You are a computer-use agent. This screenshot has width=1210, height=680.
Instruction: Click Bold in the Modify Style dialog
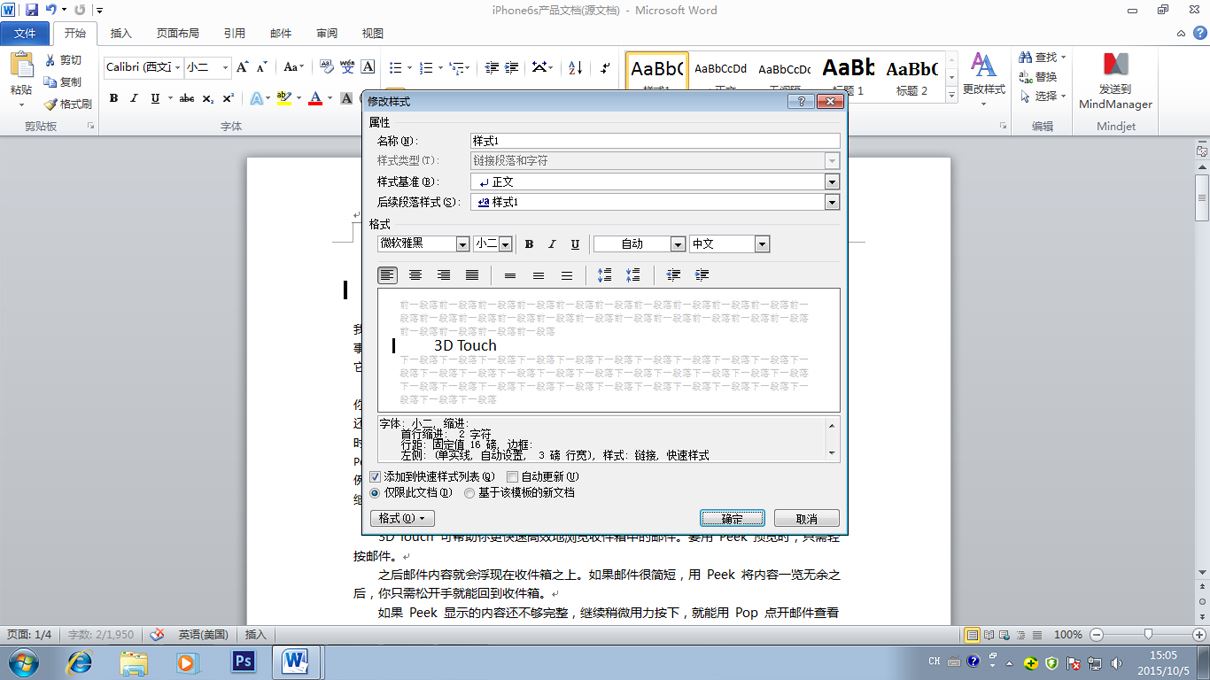(x=529, y=244)
